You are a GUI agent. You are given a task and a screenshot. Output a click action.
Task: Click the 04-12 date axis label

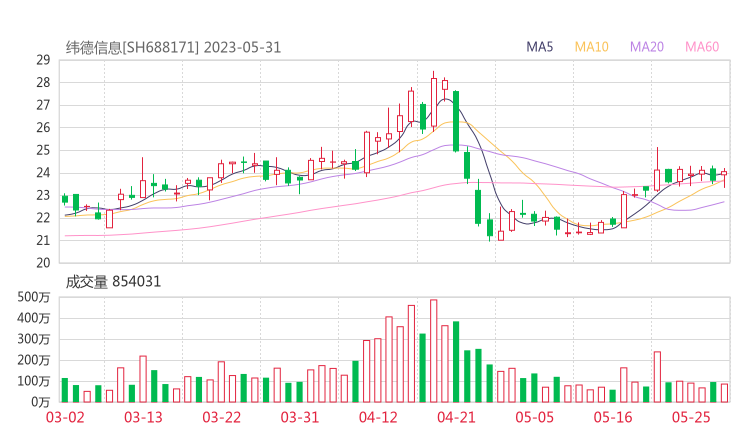378,417
